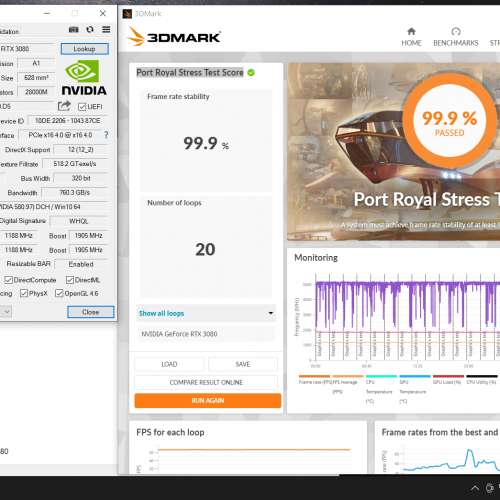Screen dimensions: 500x500
Task: Click the GPU-Z refresh icon
Action: [90, 30]
